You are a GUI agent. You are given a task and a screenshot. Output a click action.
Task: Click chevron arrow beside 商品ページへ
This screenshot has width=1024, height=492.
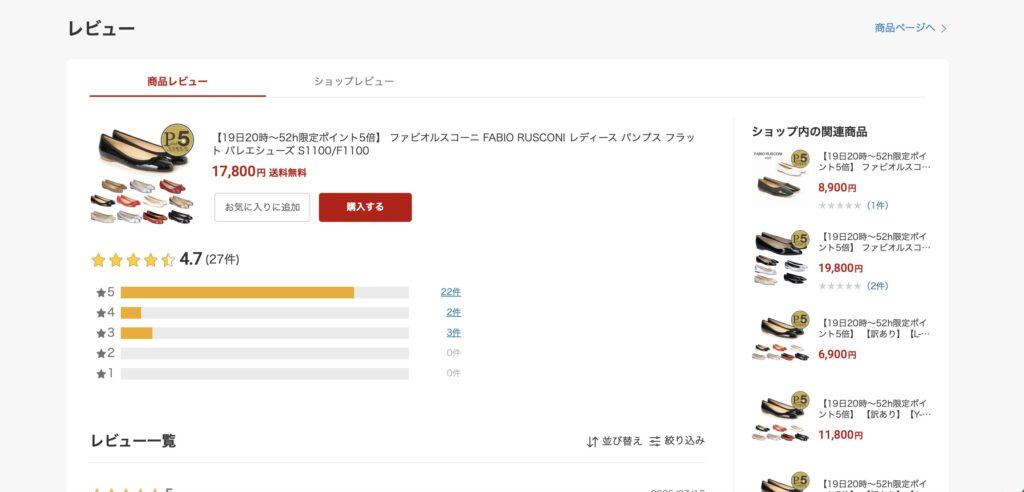click(943, 28)
